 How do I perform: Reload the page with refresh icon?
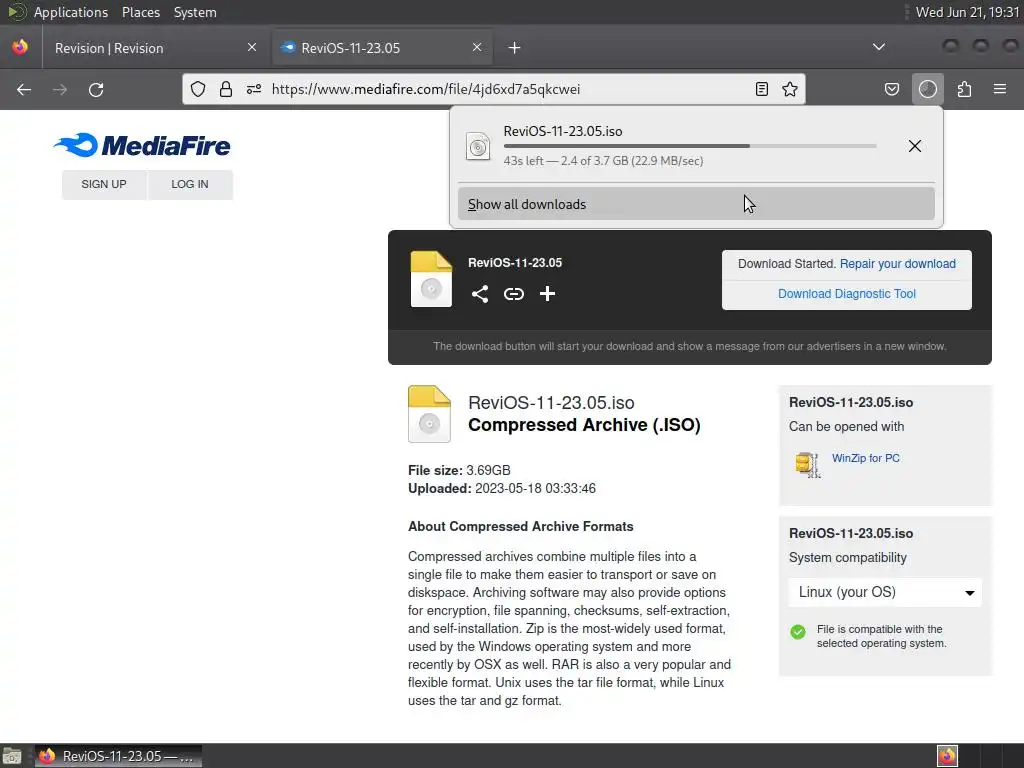[x=96, y=89]
